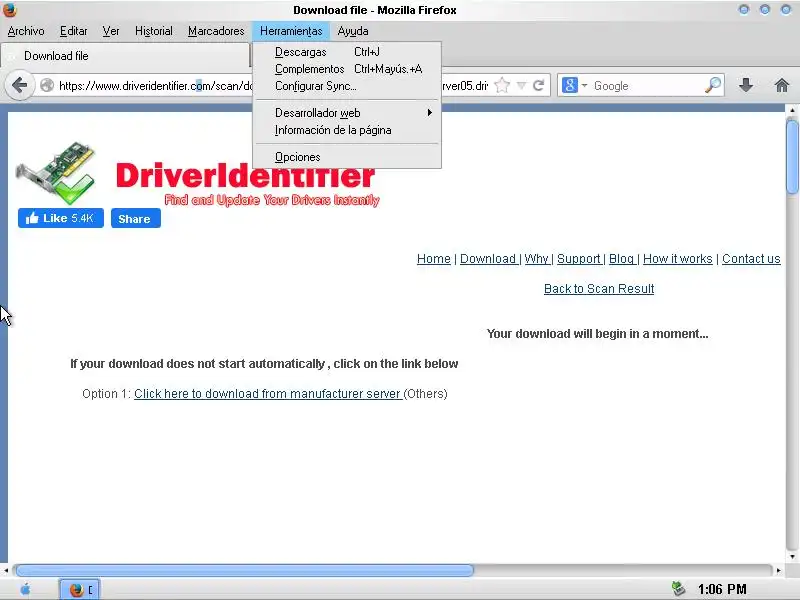This screenshot has height=600, width=800.
Task: Choose Información de la página
Action: 347,130
